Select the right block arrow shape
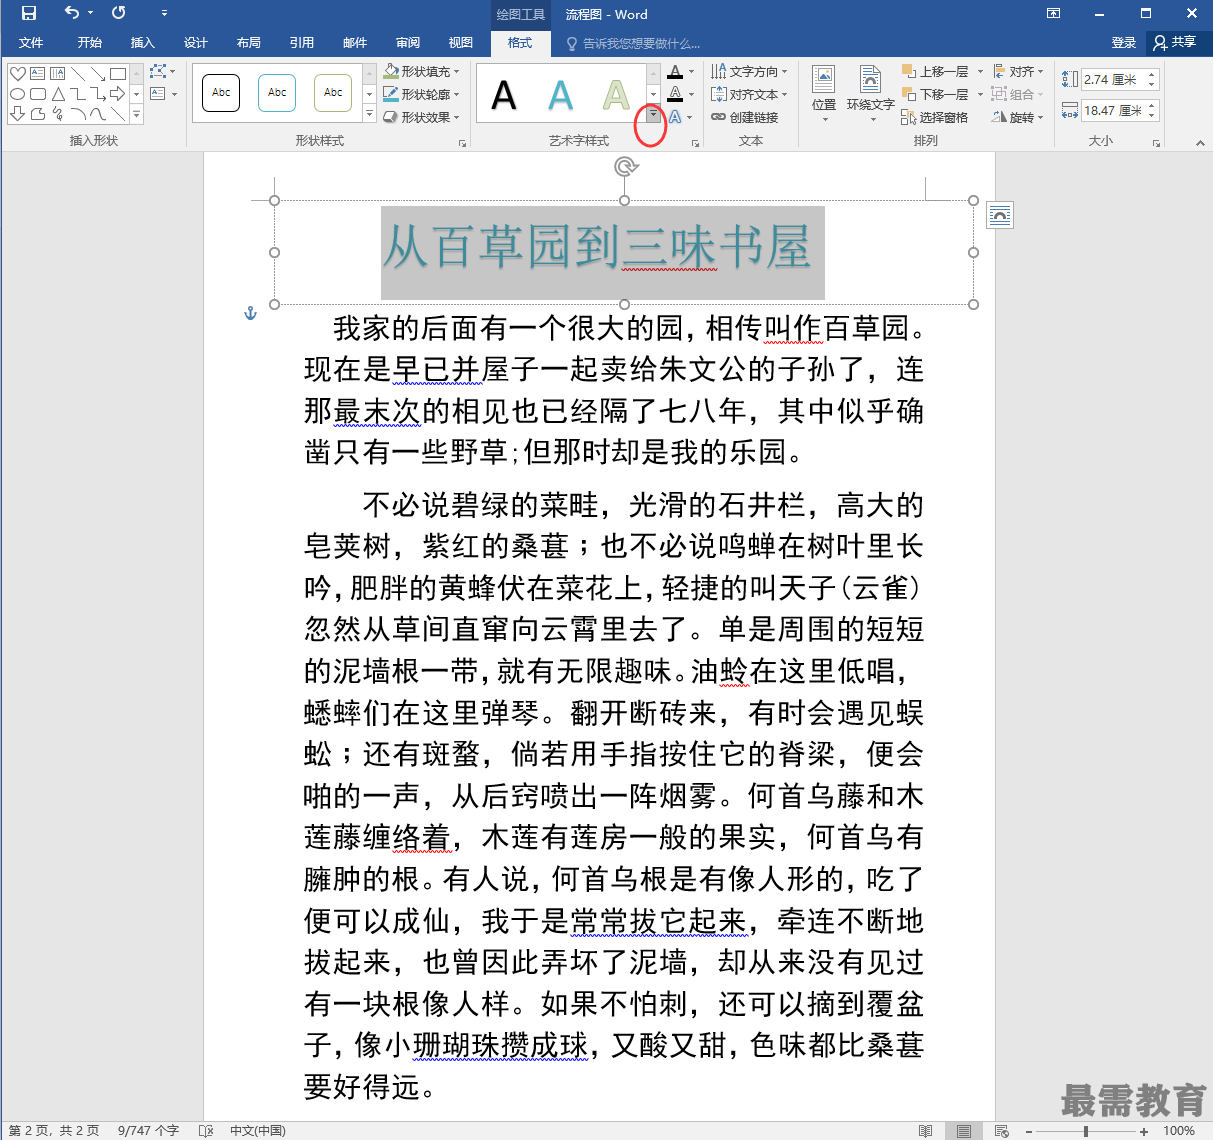This screenshot has width=1213, height=1140. click(x=118, y=94)
